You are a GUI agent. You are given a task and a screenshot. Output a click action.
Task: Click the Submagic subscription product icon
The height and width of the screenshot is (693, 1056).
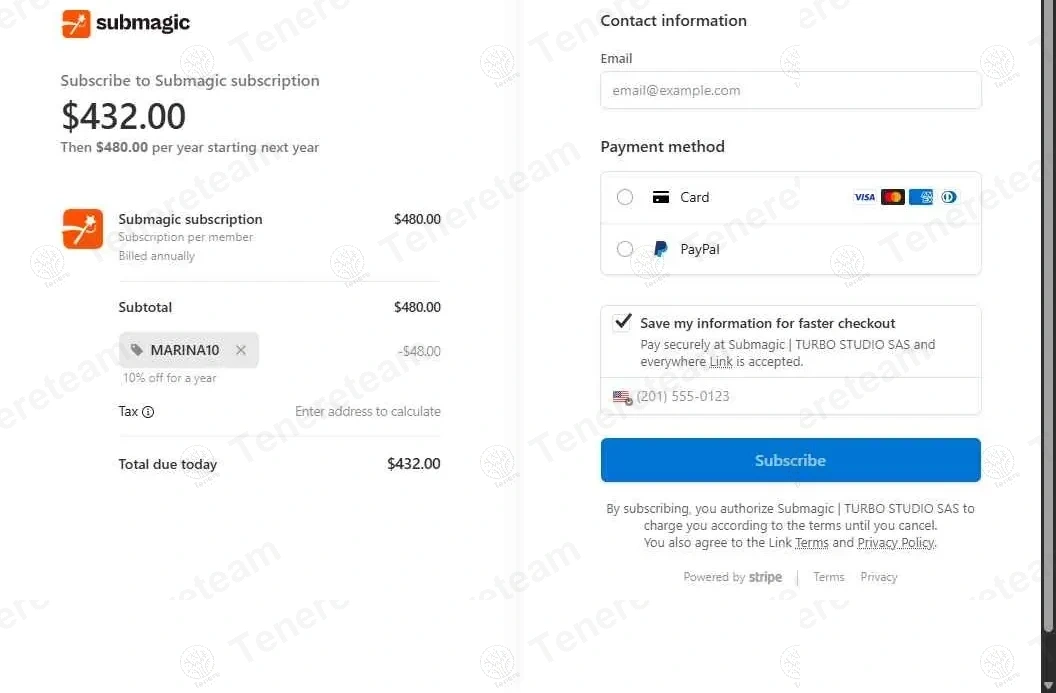pos(82,229)
